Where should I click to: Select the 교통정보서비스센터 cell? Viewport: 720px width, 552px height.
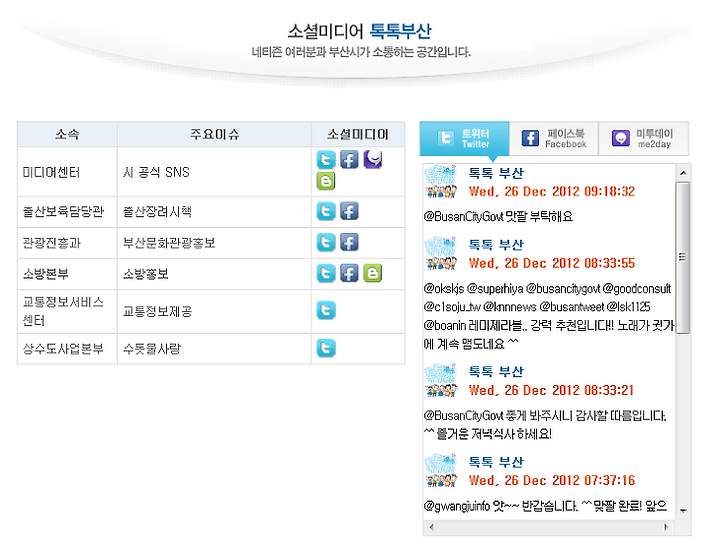(x=67, y=311)
